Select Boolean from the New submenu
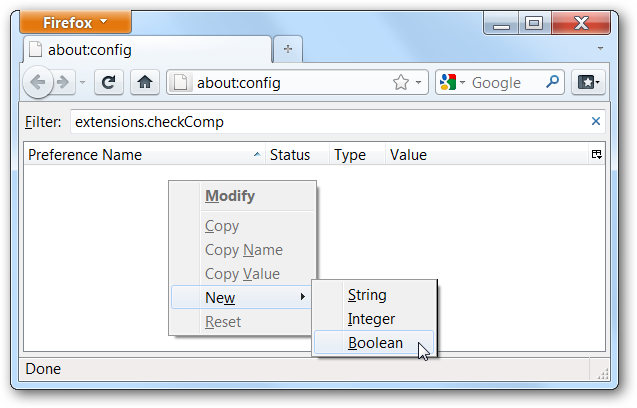Screen dimensions: 637x408 (x=375, y=343)
